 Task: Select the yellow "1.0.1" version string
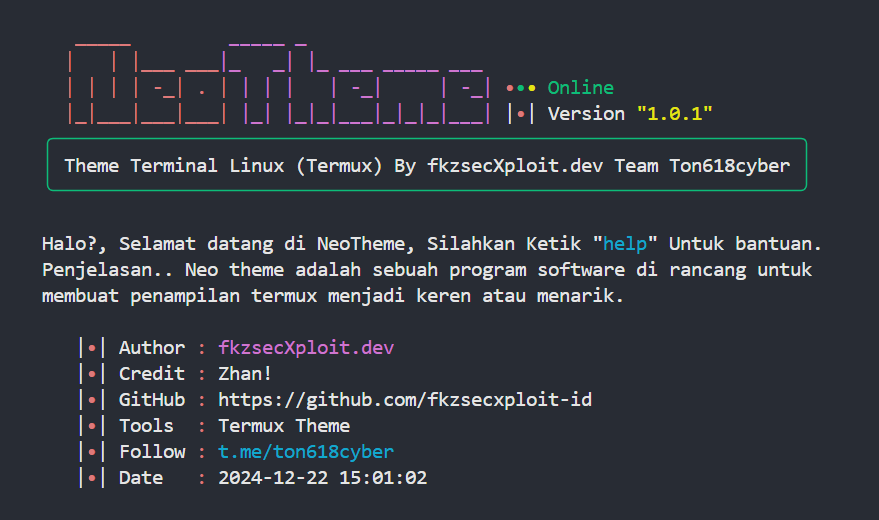tap(674, 114)
